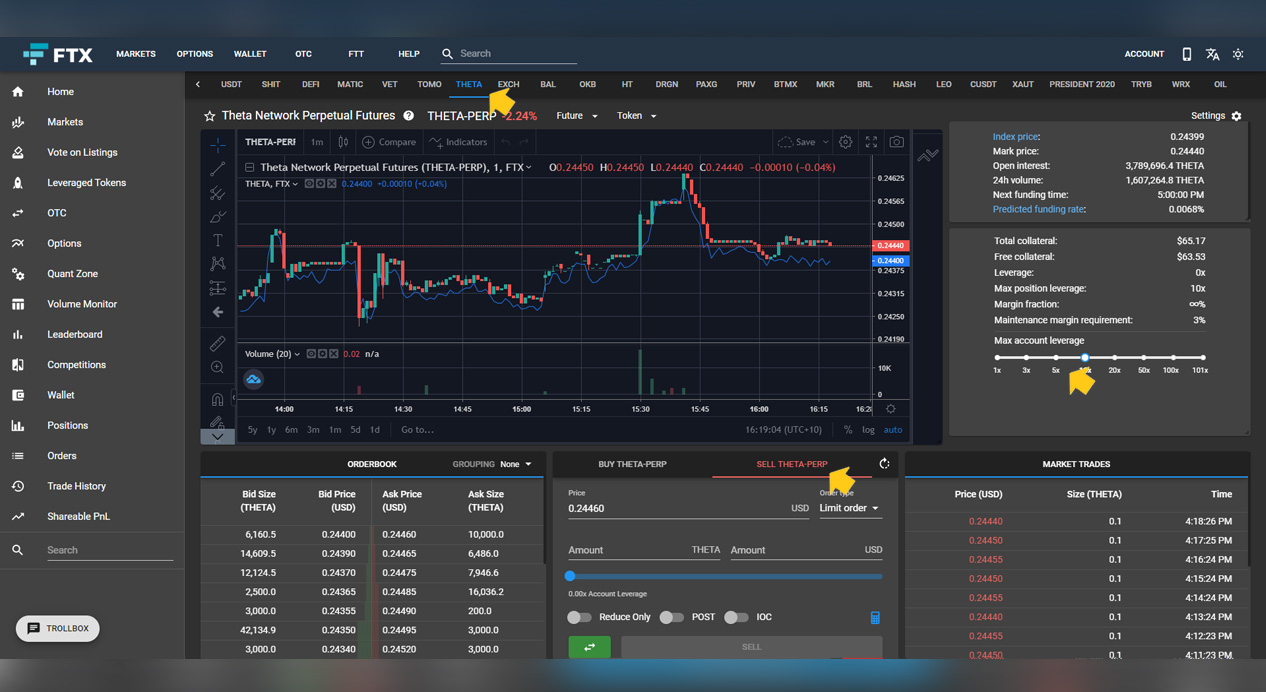Click the Compare button on the chart
The width and height of the screenshot is (1266, 692).
[389, 142]
